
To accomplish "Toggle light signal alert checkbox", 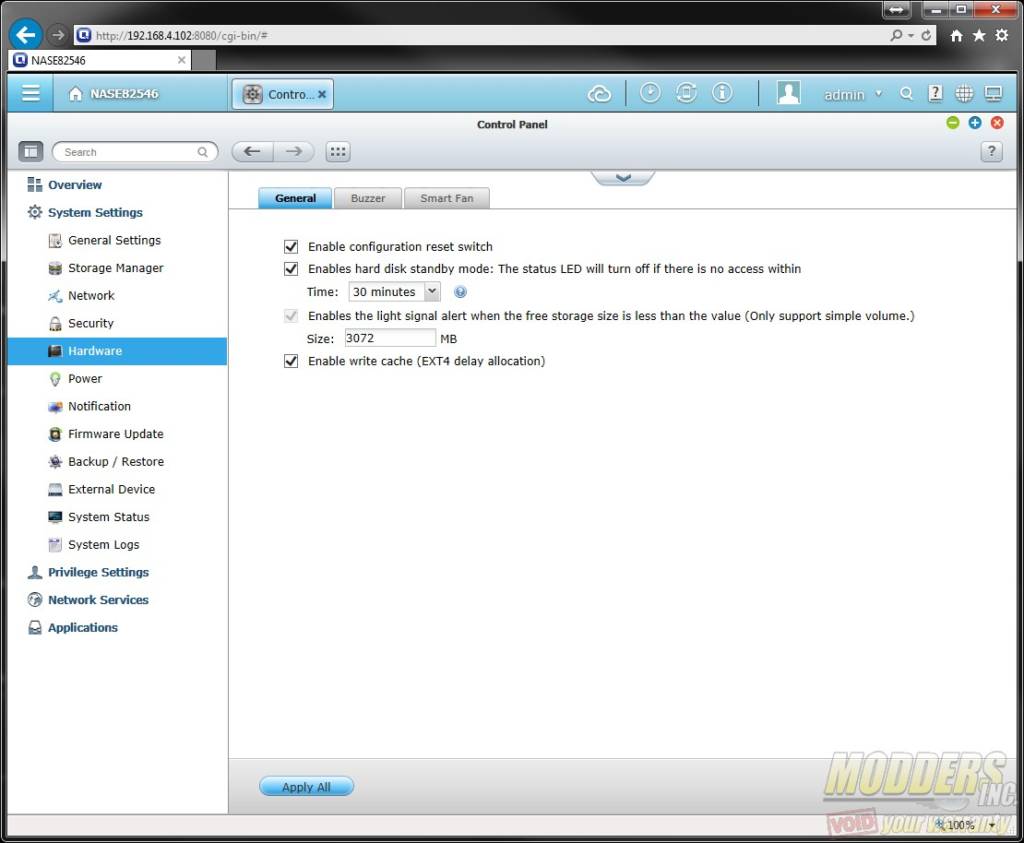I will click(291, 316).
